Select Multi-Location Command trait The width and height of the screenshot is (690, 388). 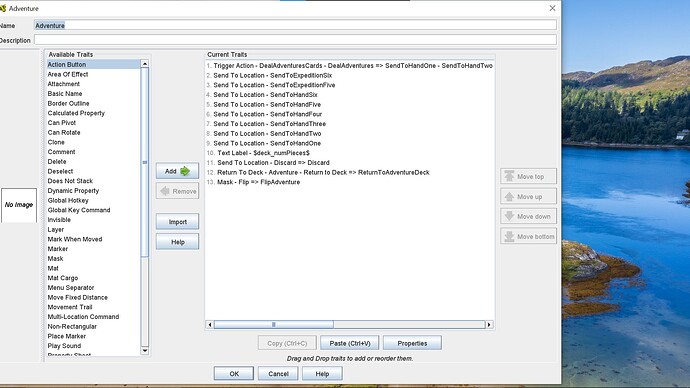tap(93, 317)
